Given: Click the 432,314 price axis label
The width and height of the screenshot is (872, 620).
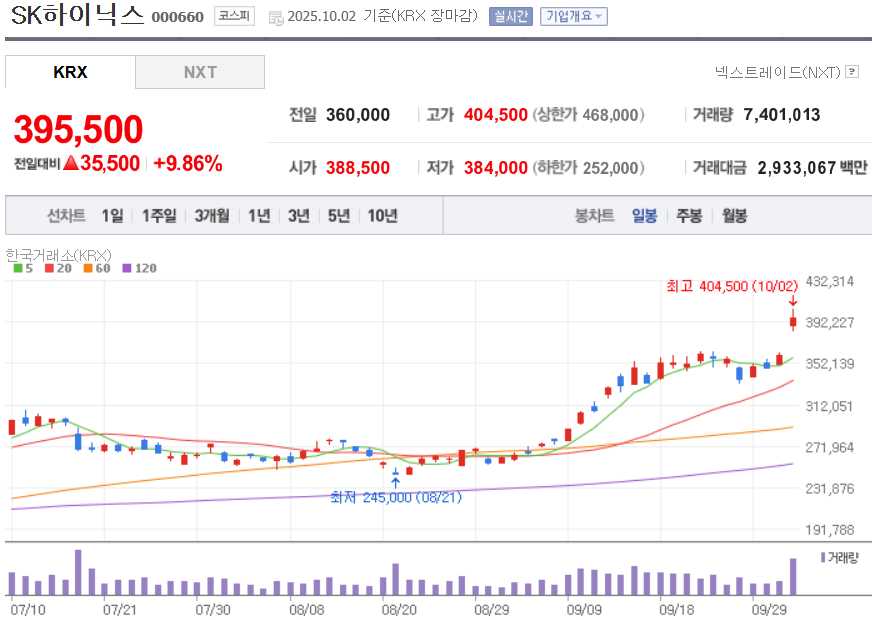Looking at the screenshot, I should pyautogui.click(x=830, y=281).
